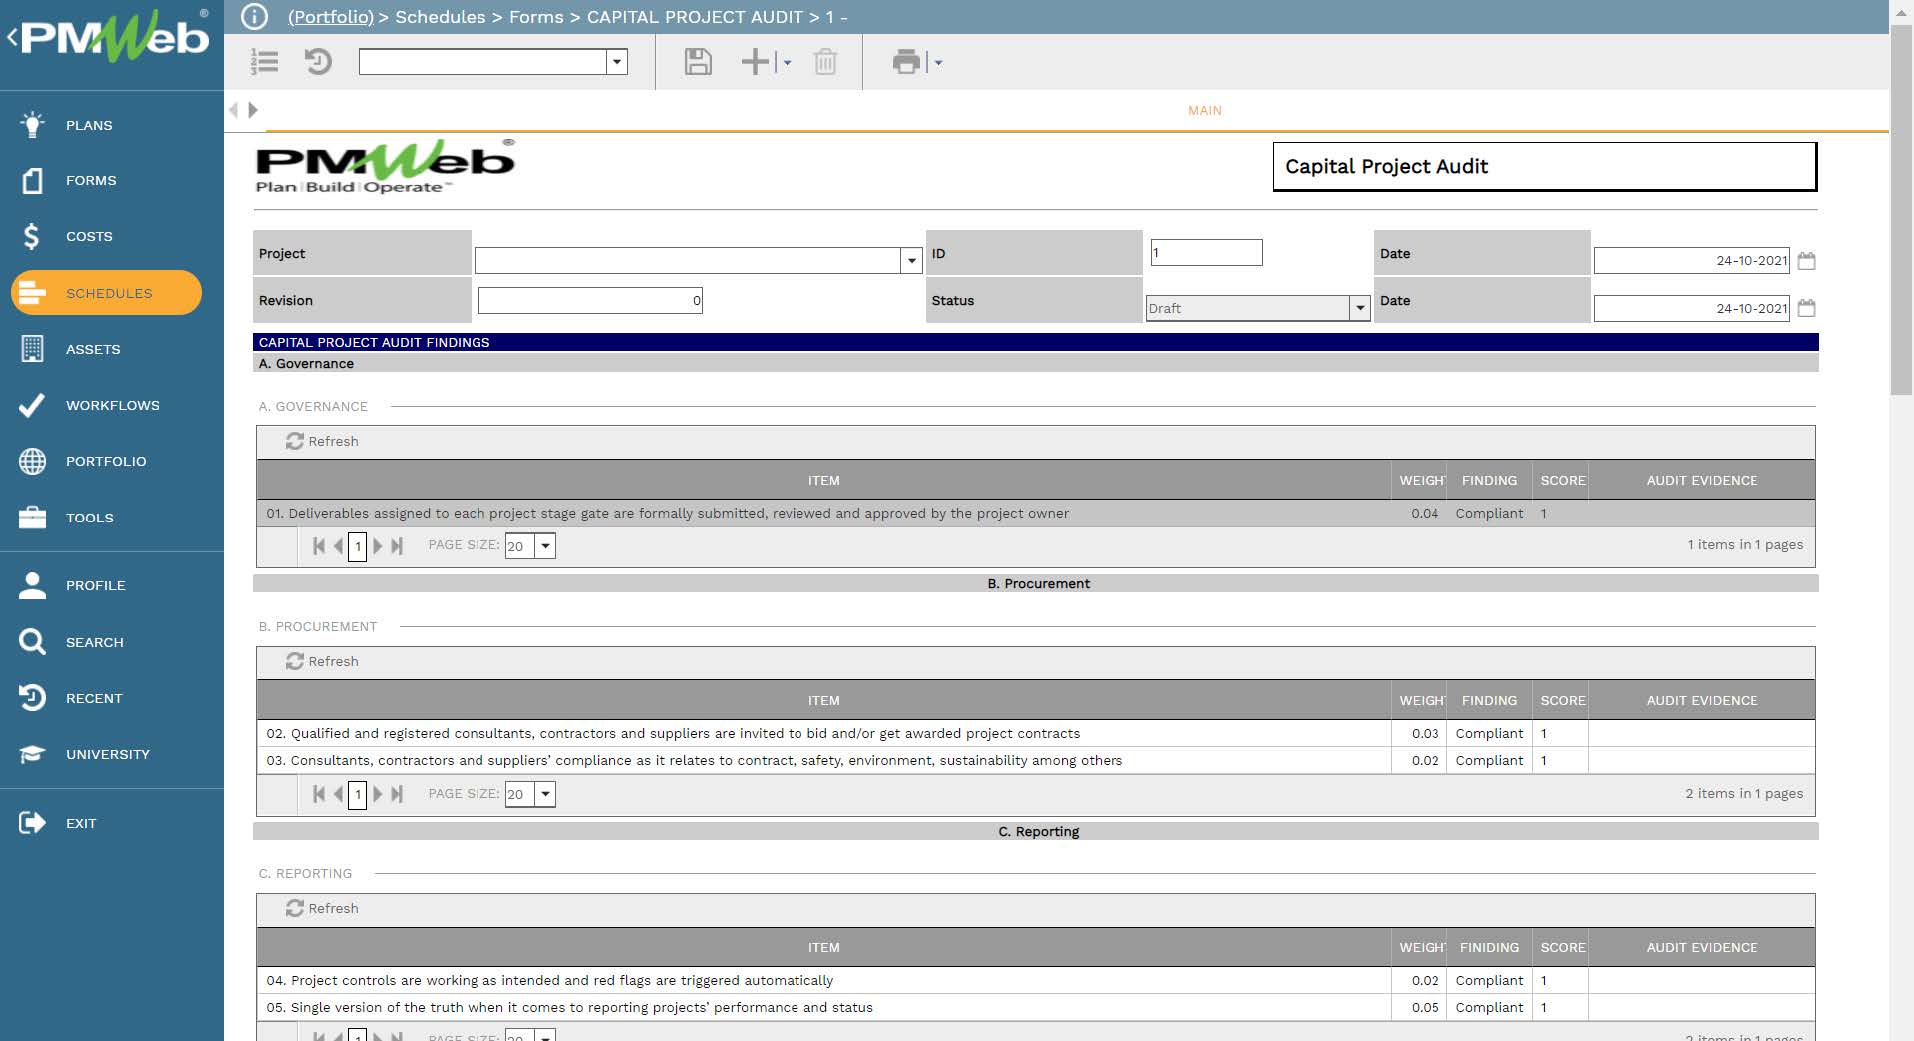This screenshot has height=1041, width=1914.
Task: Click the Exit door icon
Action: 32,822
